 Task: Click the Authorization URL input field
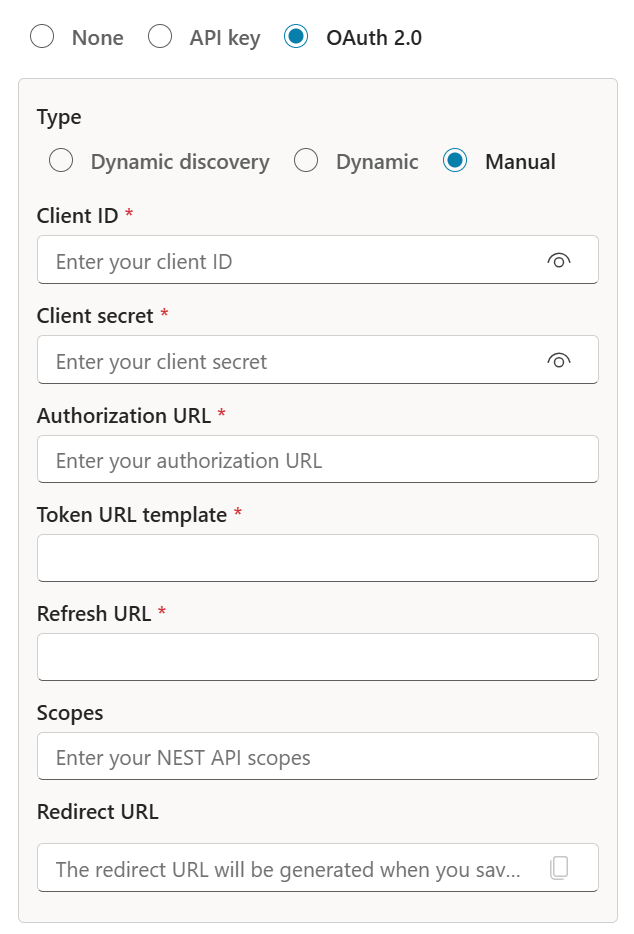pos(318,459)
